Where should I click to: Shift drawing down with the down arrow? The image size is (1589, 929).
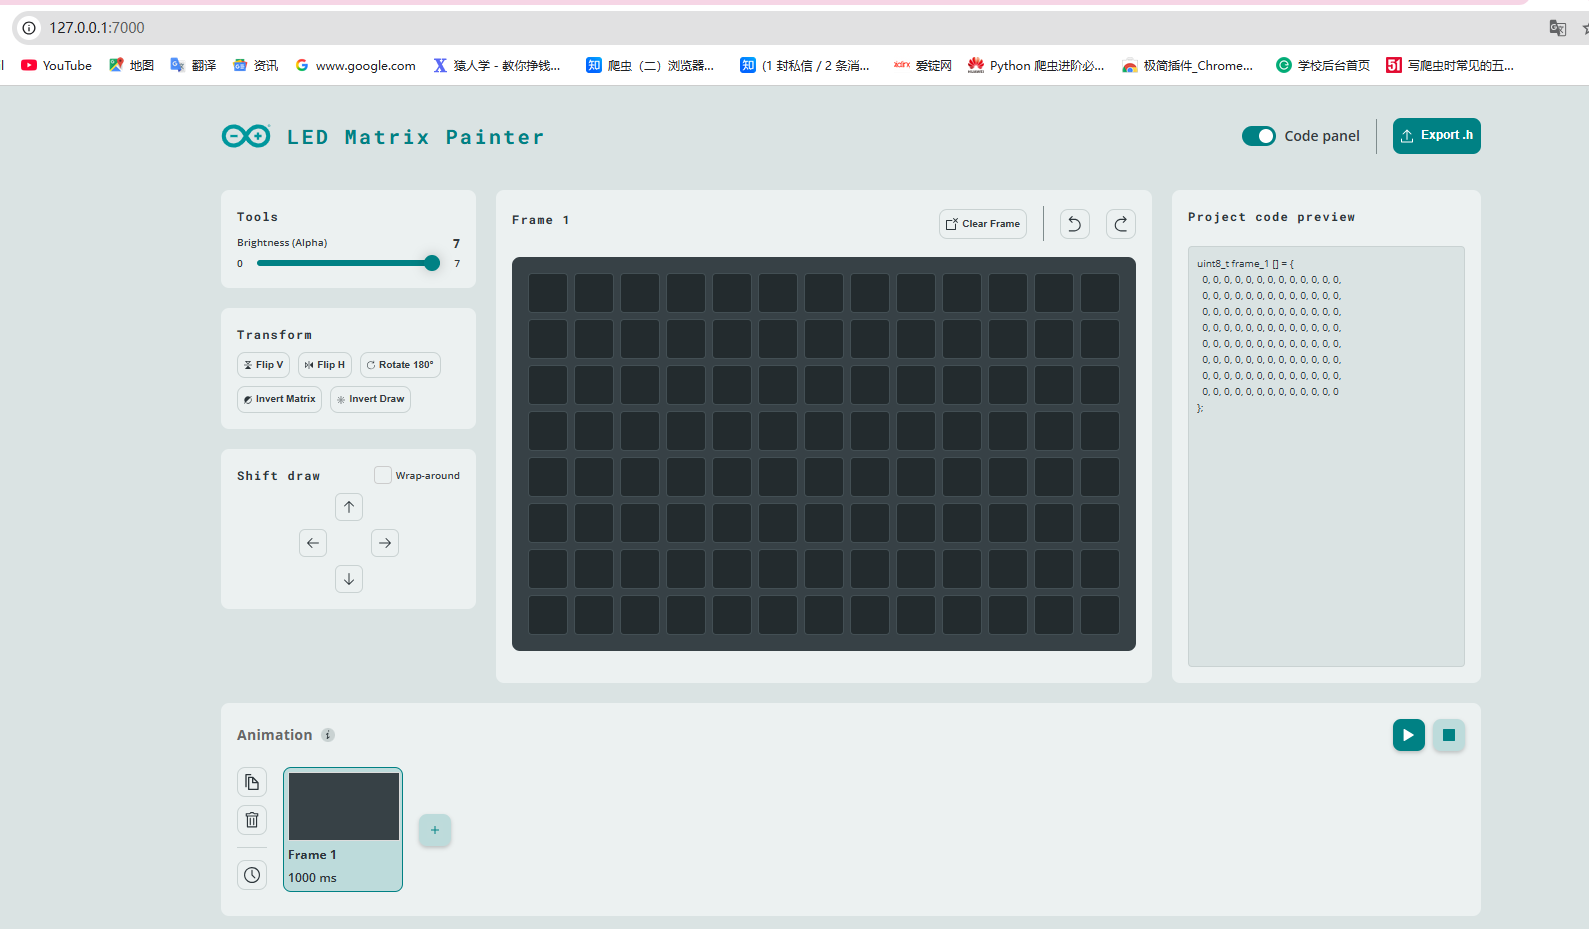[349, 579]
